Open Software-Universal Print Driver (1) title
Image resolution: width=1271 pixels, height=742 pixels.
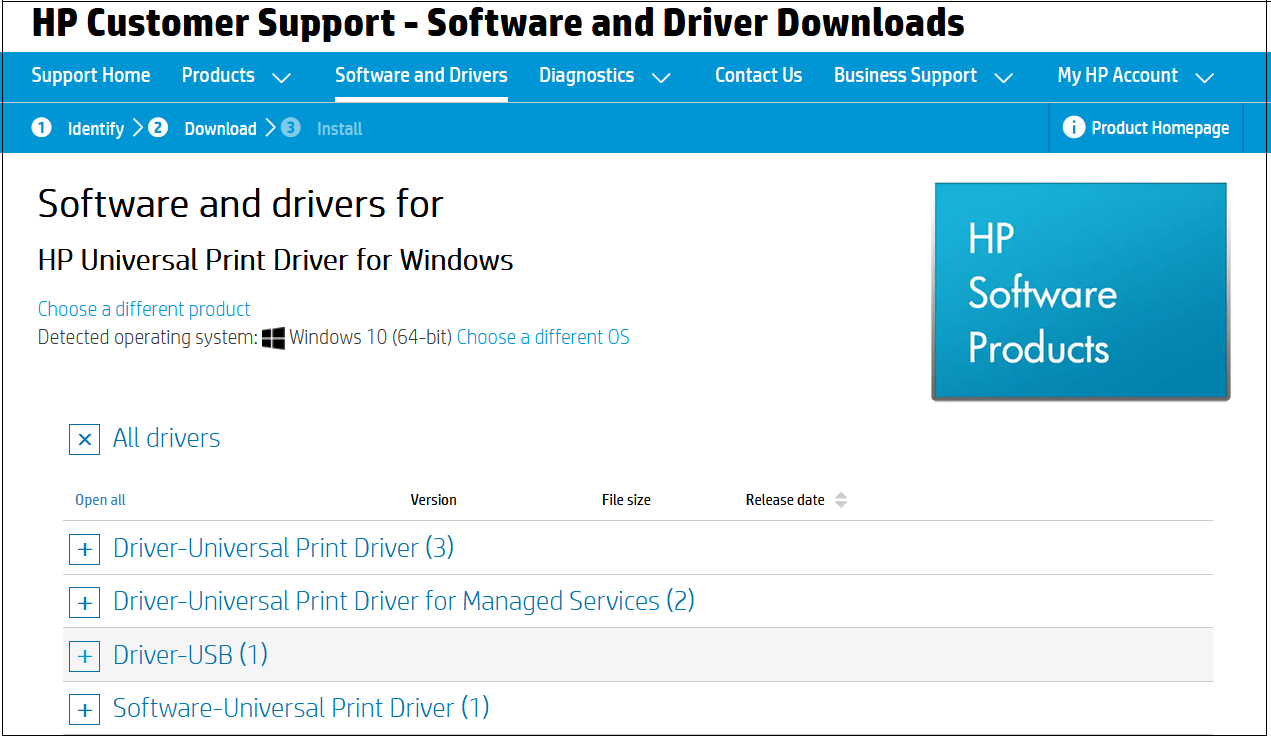click(x=301, y=708)
